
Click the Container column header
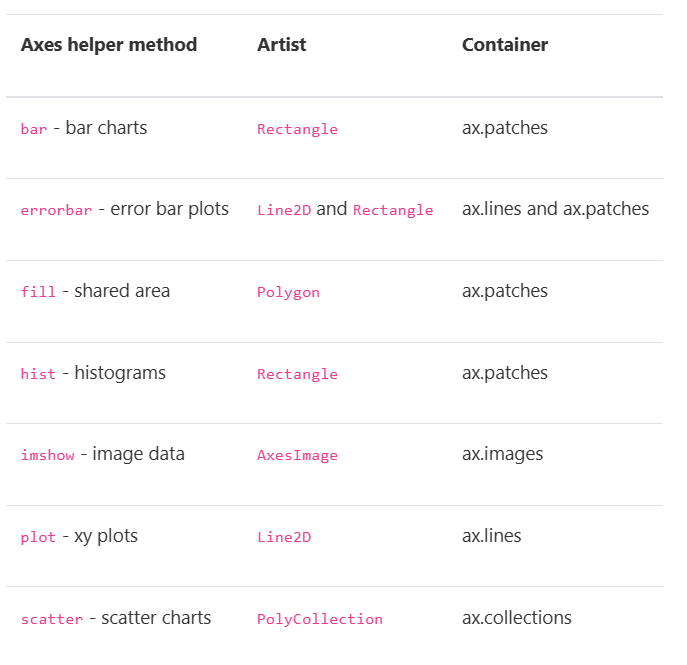tap(505, 45)
